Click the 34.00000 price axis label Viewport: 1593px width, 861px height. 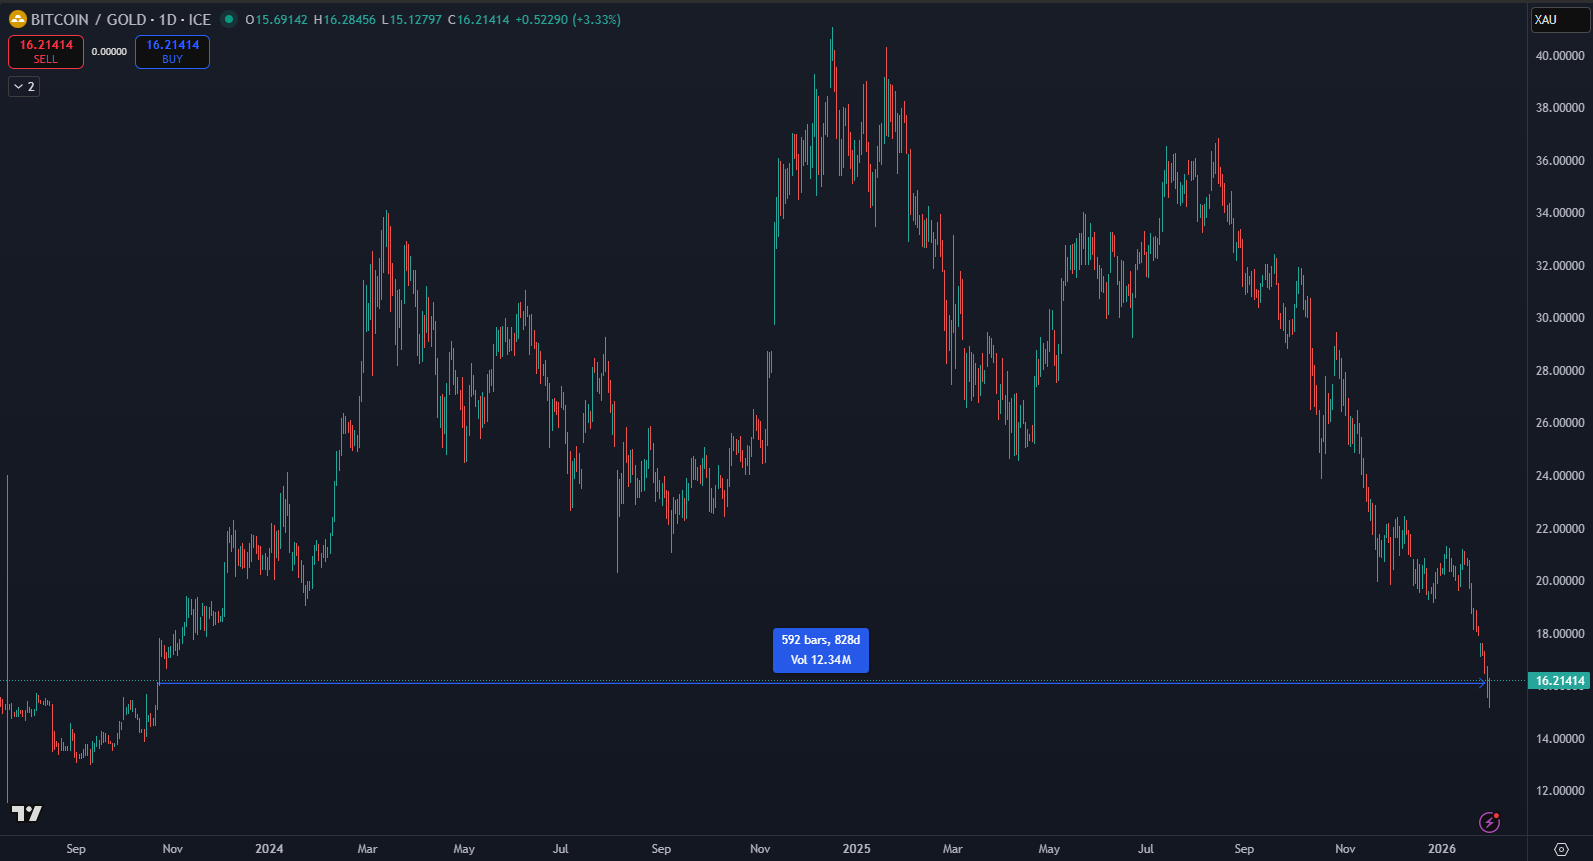pos(1560,213)
